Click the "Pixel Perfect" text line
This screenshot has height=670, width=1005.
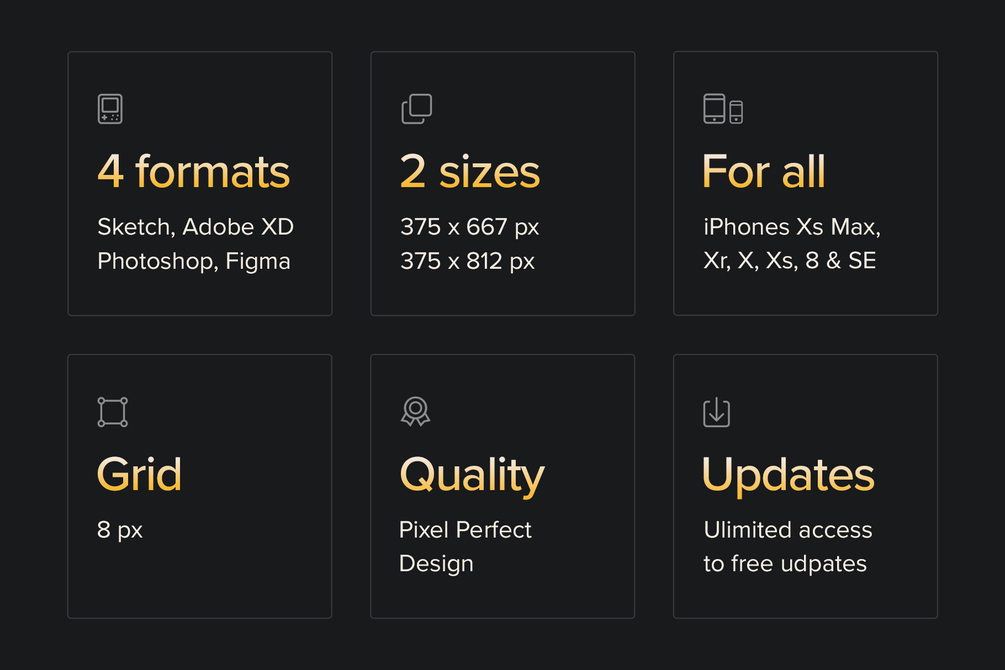pos(465,530)
